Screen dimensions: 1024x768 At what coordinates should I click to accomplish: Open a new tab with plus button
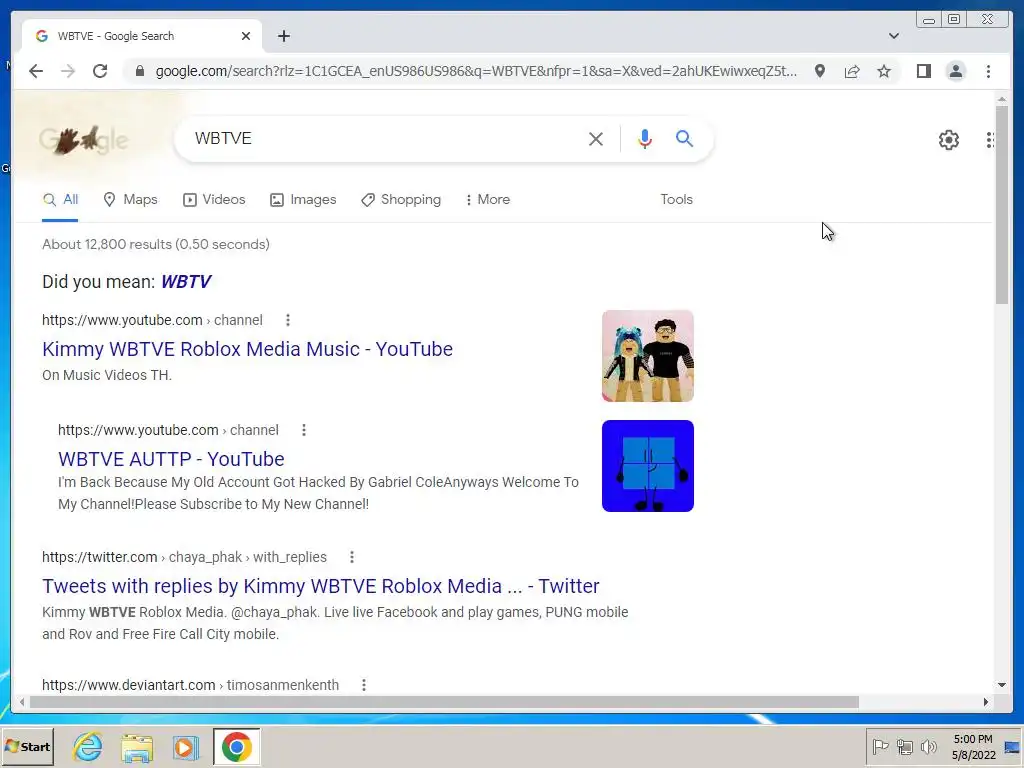[x=283, y=36]
